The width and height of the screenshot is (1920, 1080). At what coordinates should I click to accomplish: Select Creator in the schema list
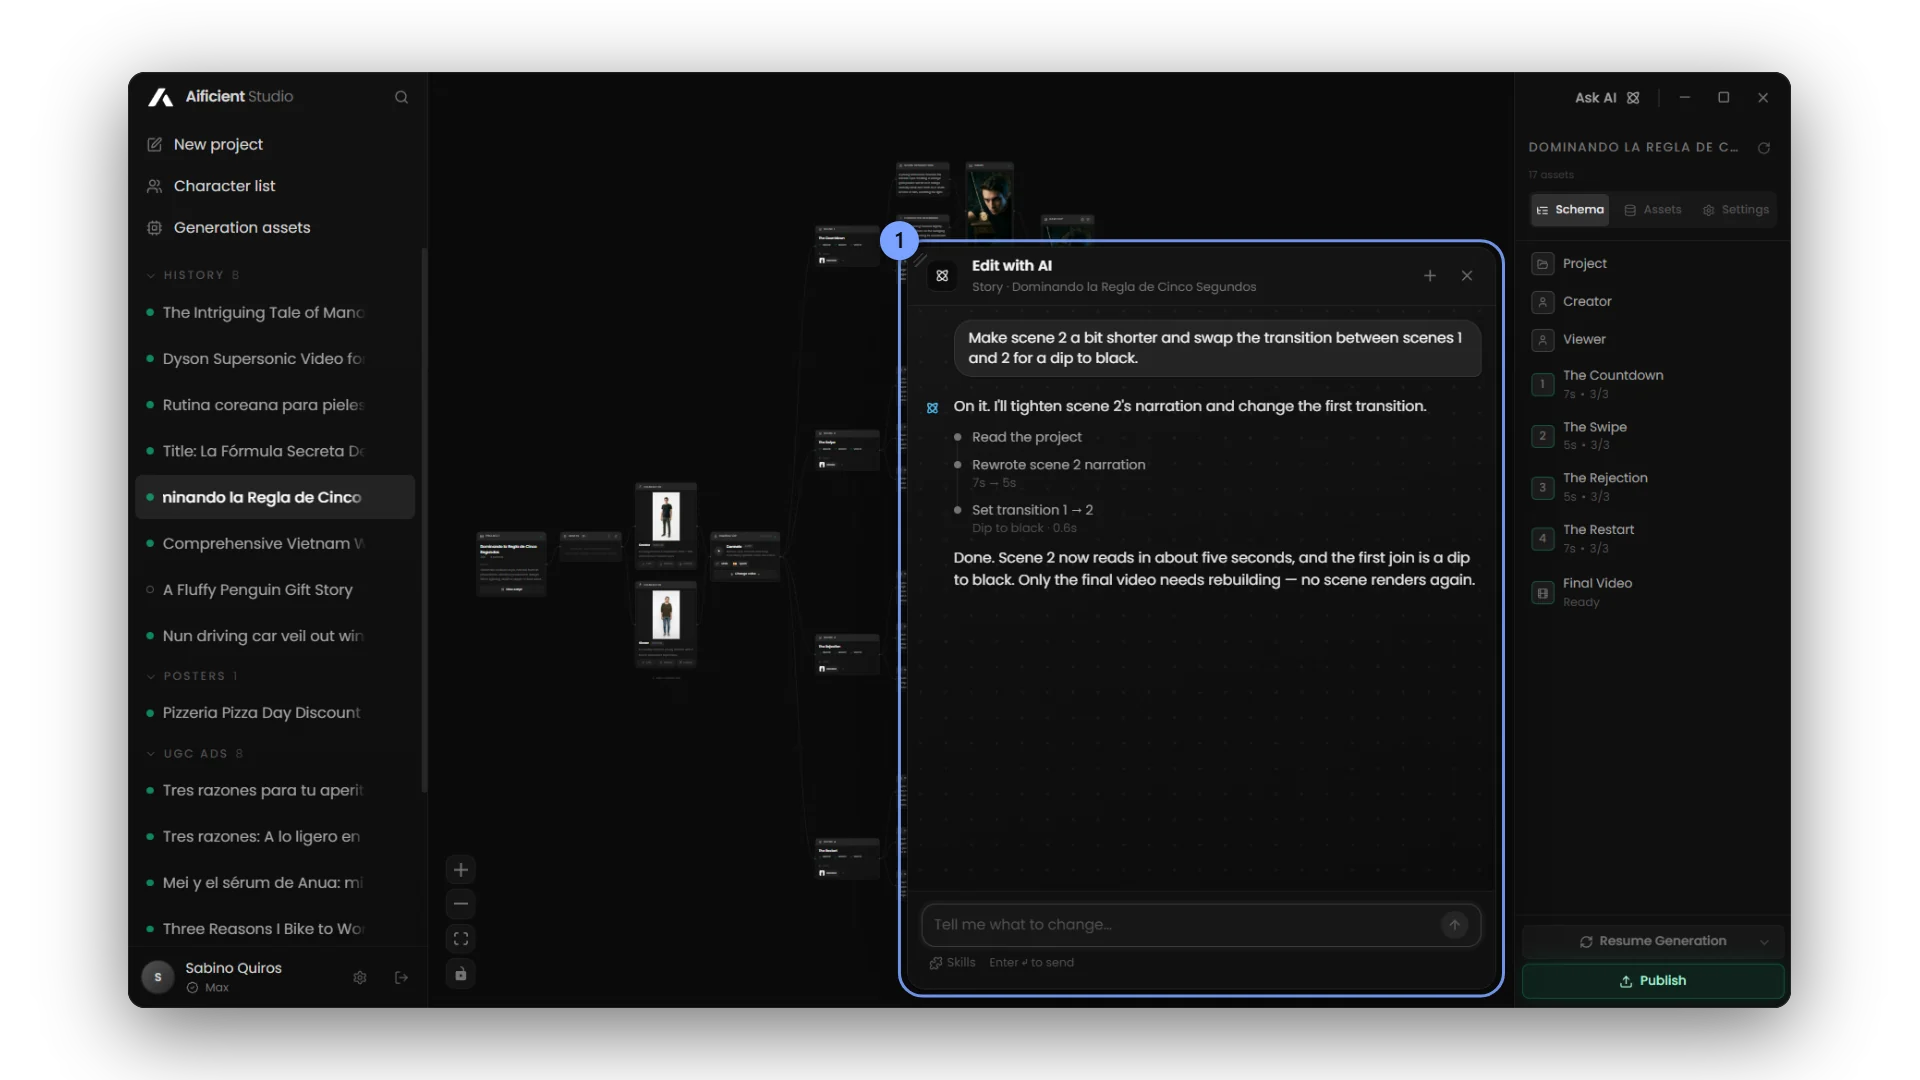click(x=1653, y=302)
